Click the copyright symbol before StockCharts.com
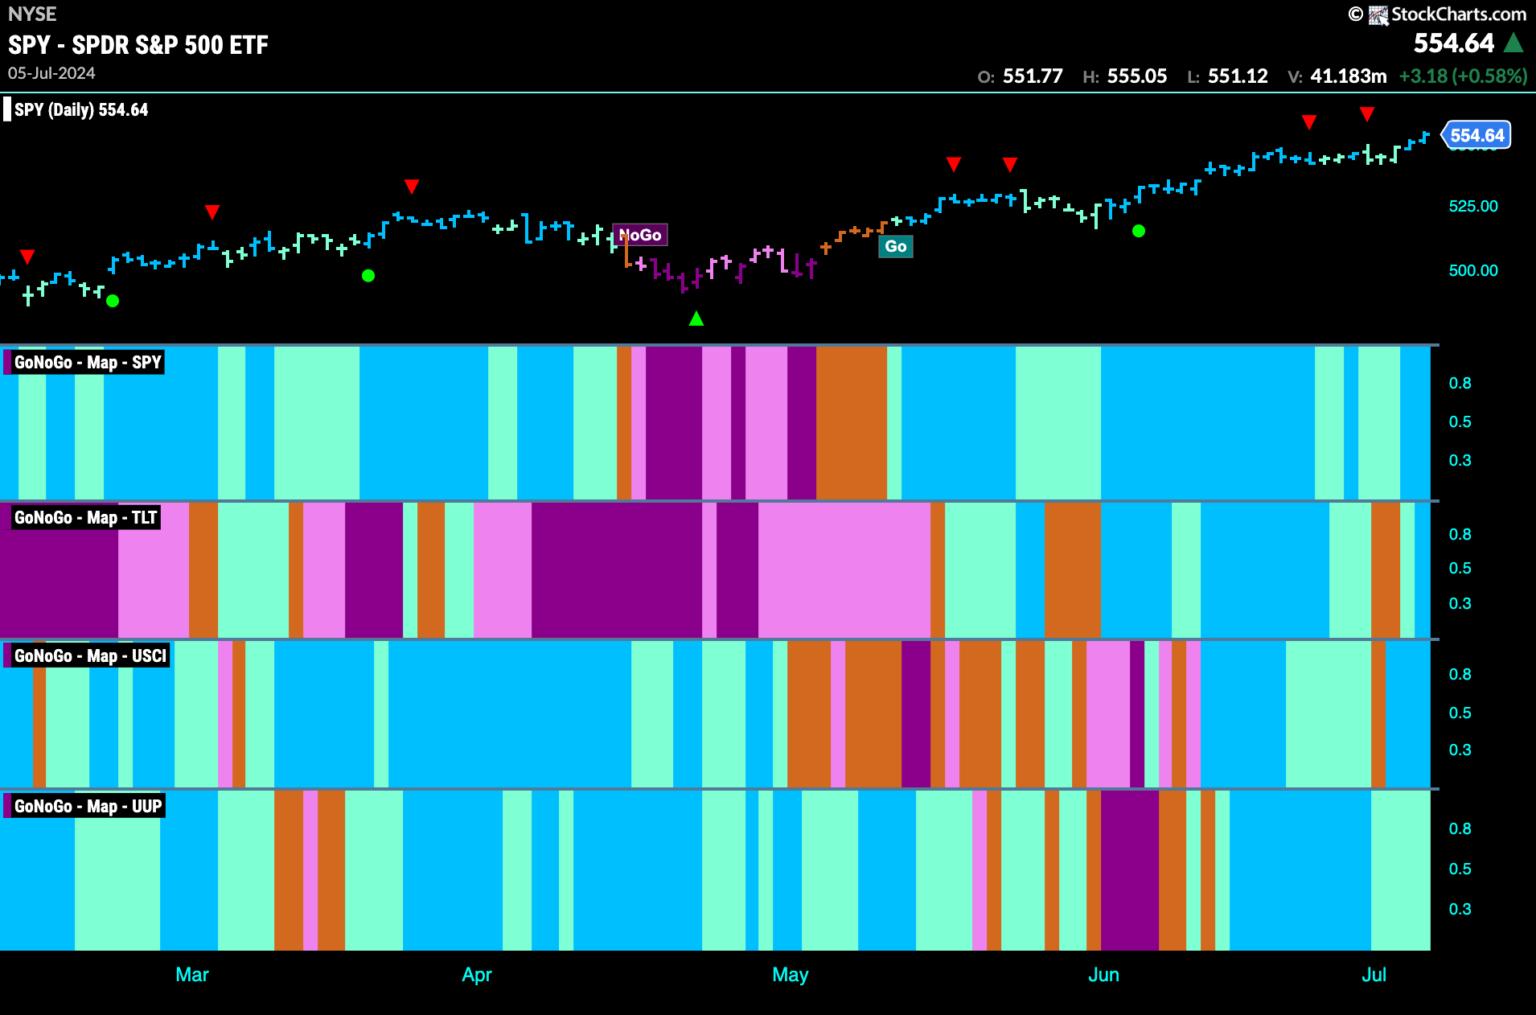 point(1355,14)
